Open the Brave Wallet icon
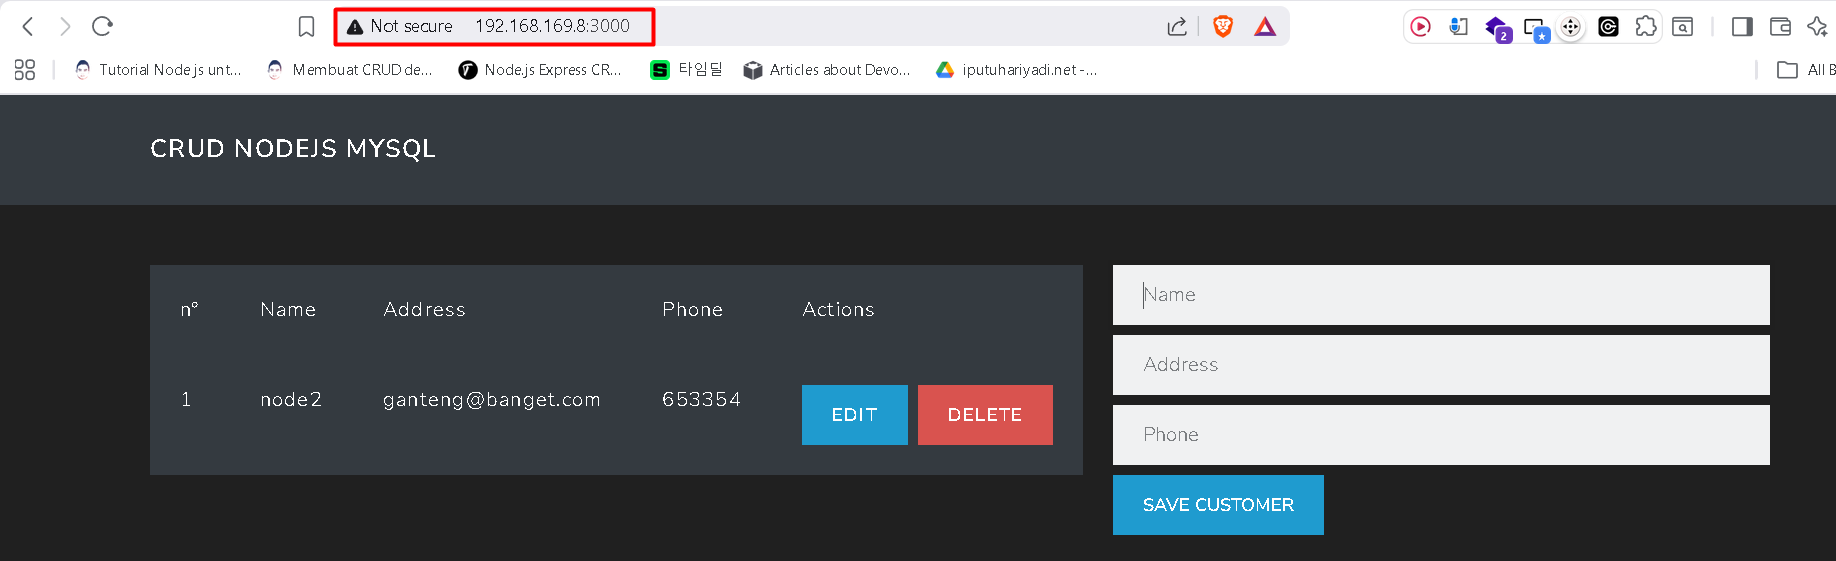This screenshot has width=1836, height=561. 1780,27
